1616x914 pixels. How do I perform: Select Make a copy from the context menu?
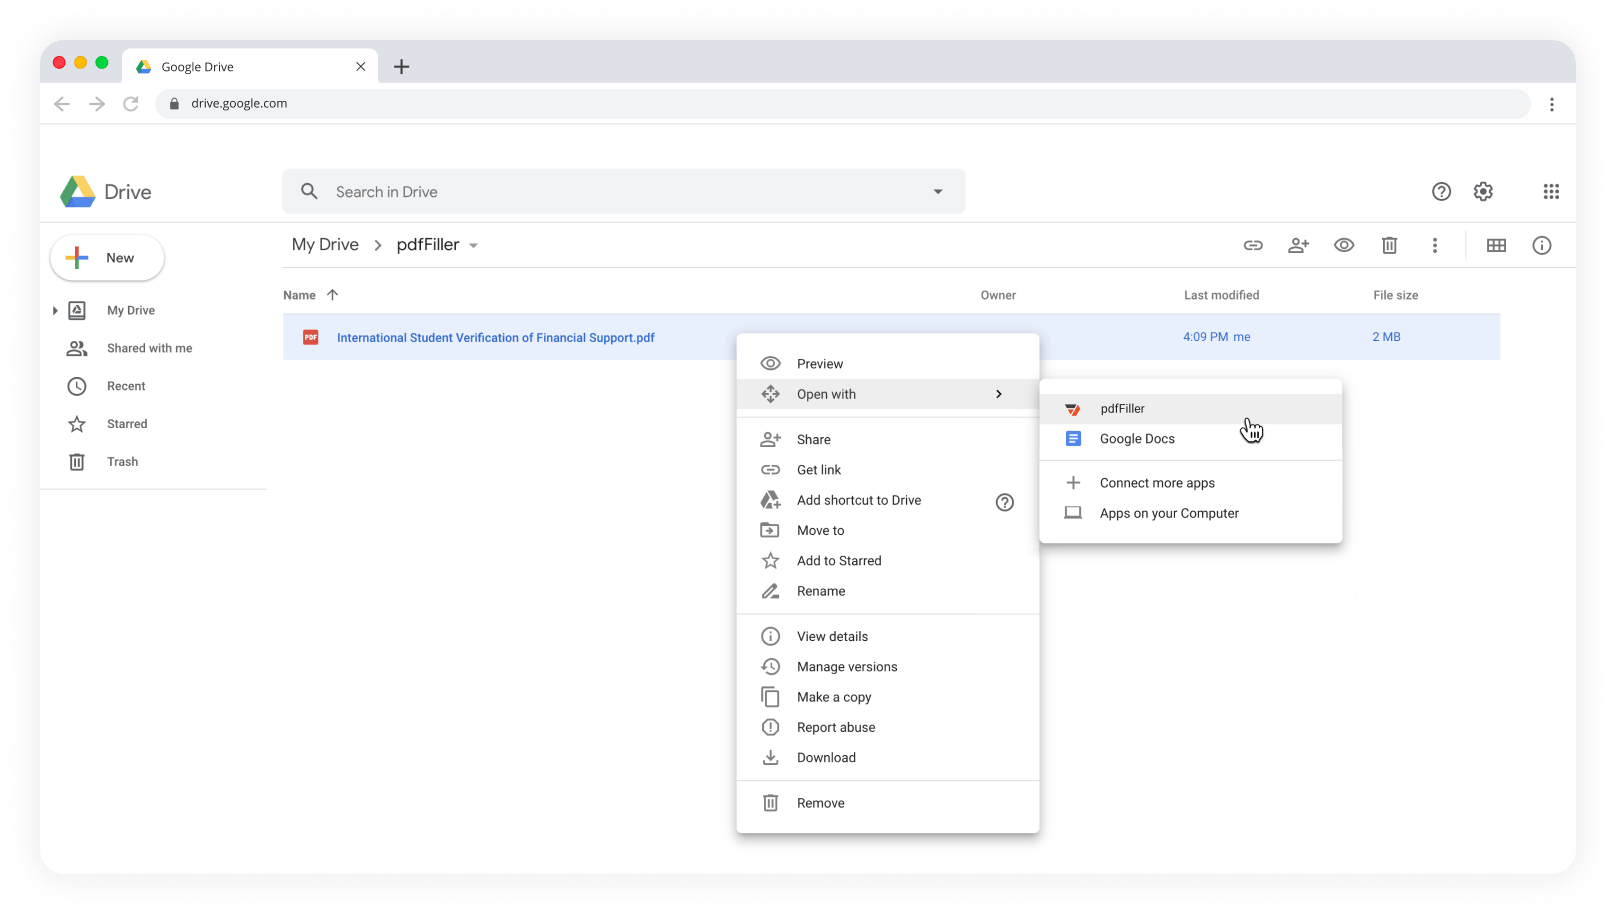[x=833, y=696]
